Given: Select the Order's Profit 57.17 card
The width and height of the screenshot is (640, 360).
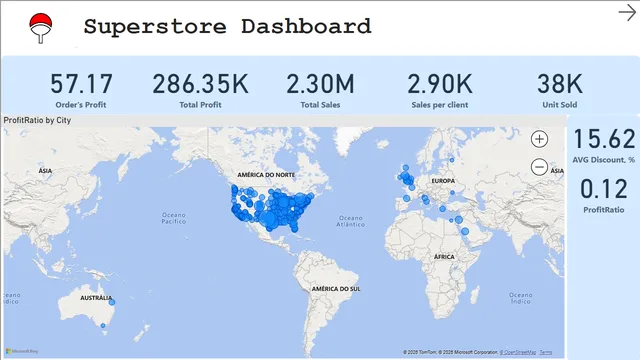Looking at the screenshot, I should click(81, 91).
